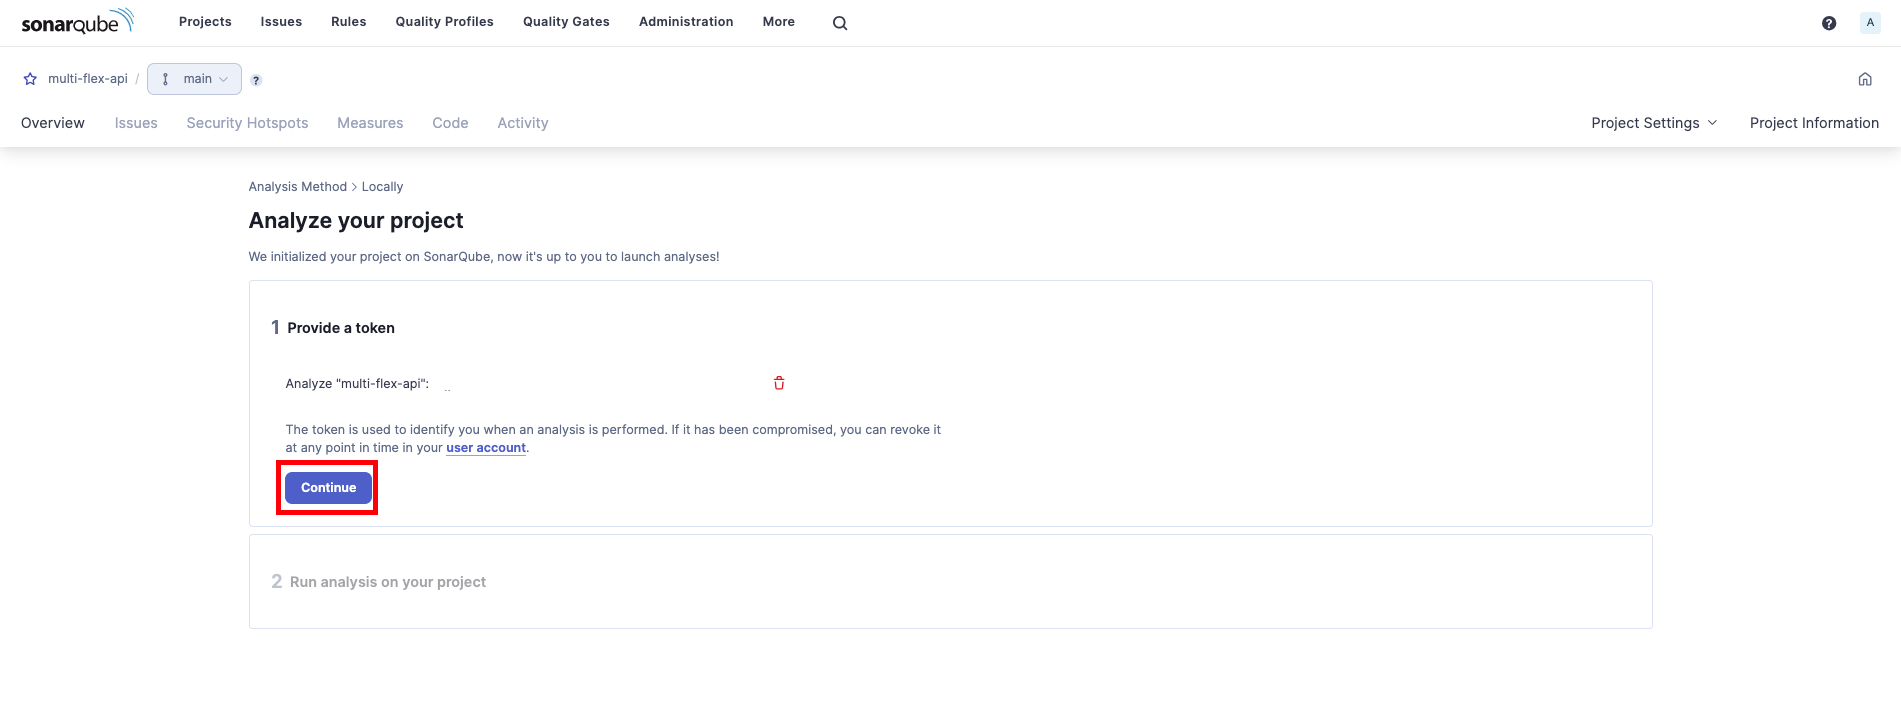Navigate to Quality Profiles
The image size is (1901, 704).
pyautogui.click(x=445, y=22)
